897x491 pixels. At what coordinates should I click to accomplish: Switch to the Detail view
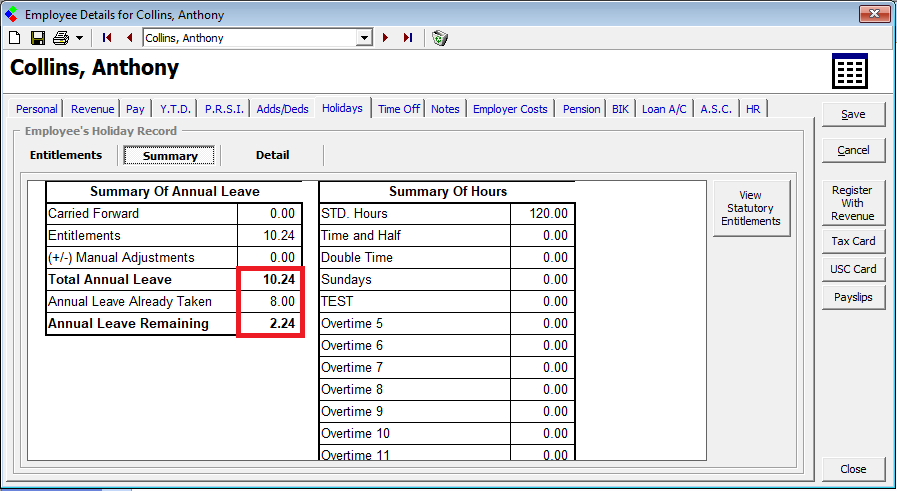point(272,155)
